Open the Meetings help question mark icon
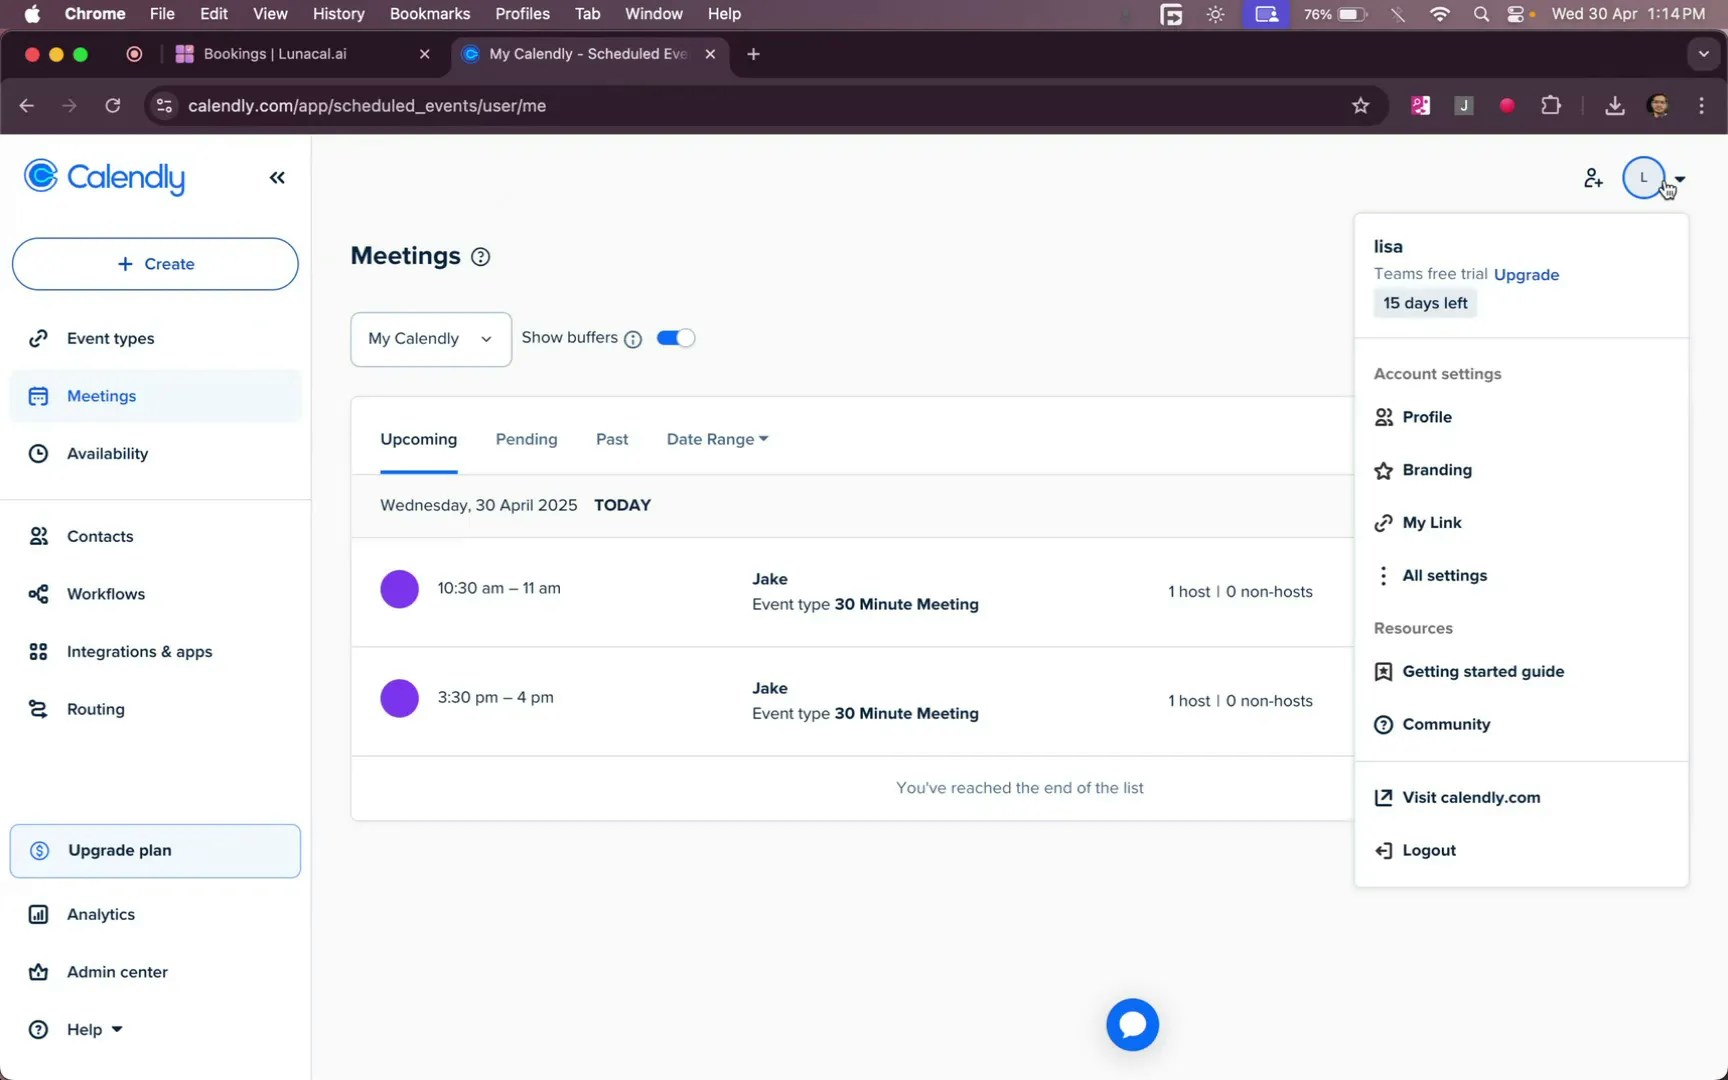 point(481,257)
